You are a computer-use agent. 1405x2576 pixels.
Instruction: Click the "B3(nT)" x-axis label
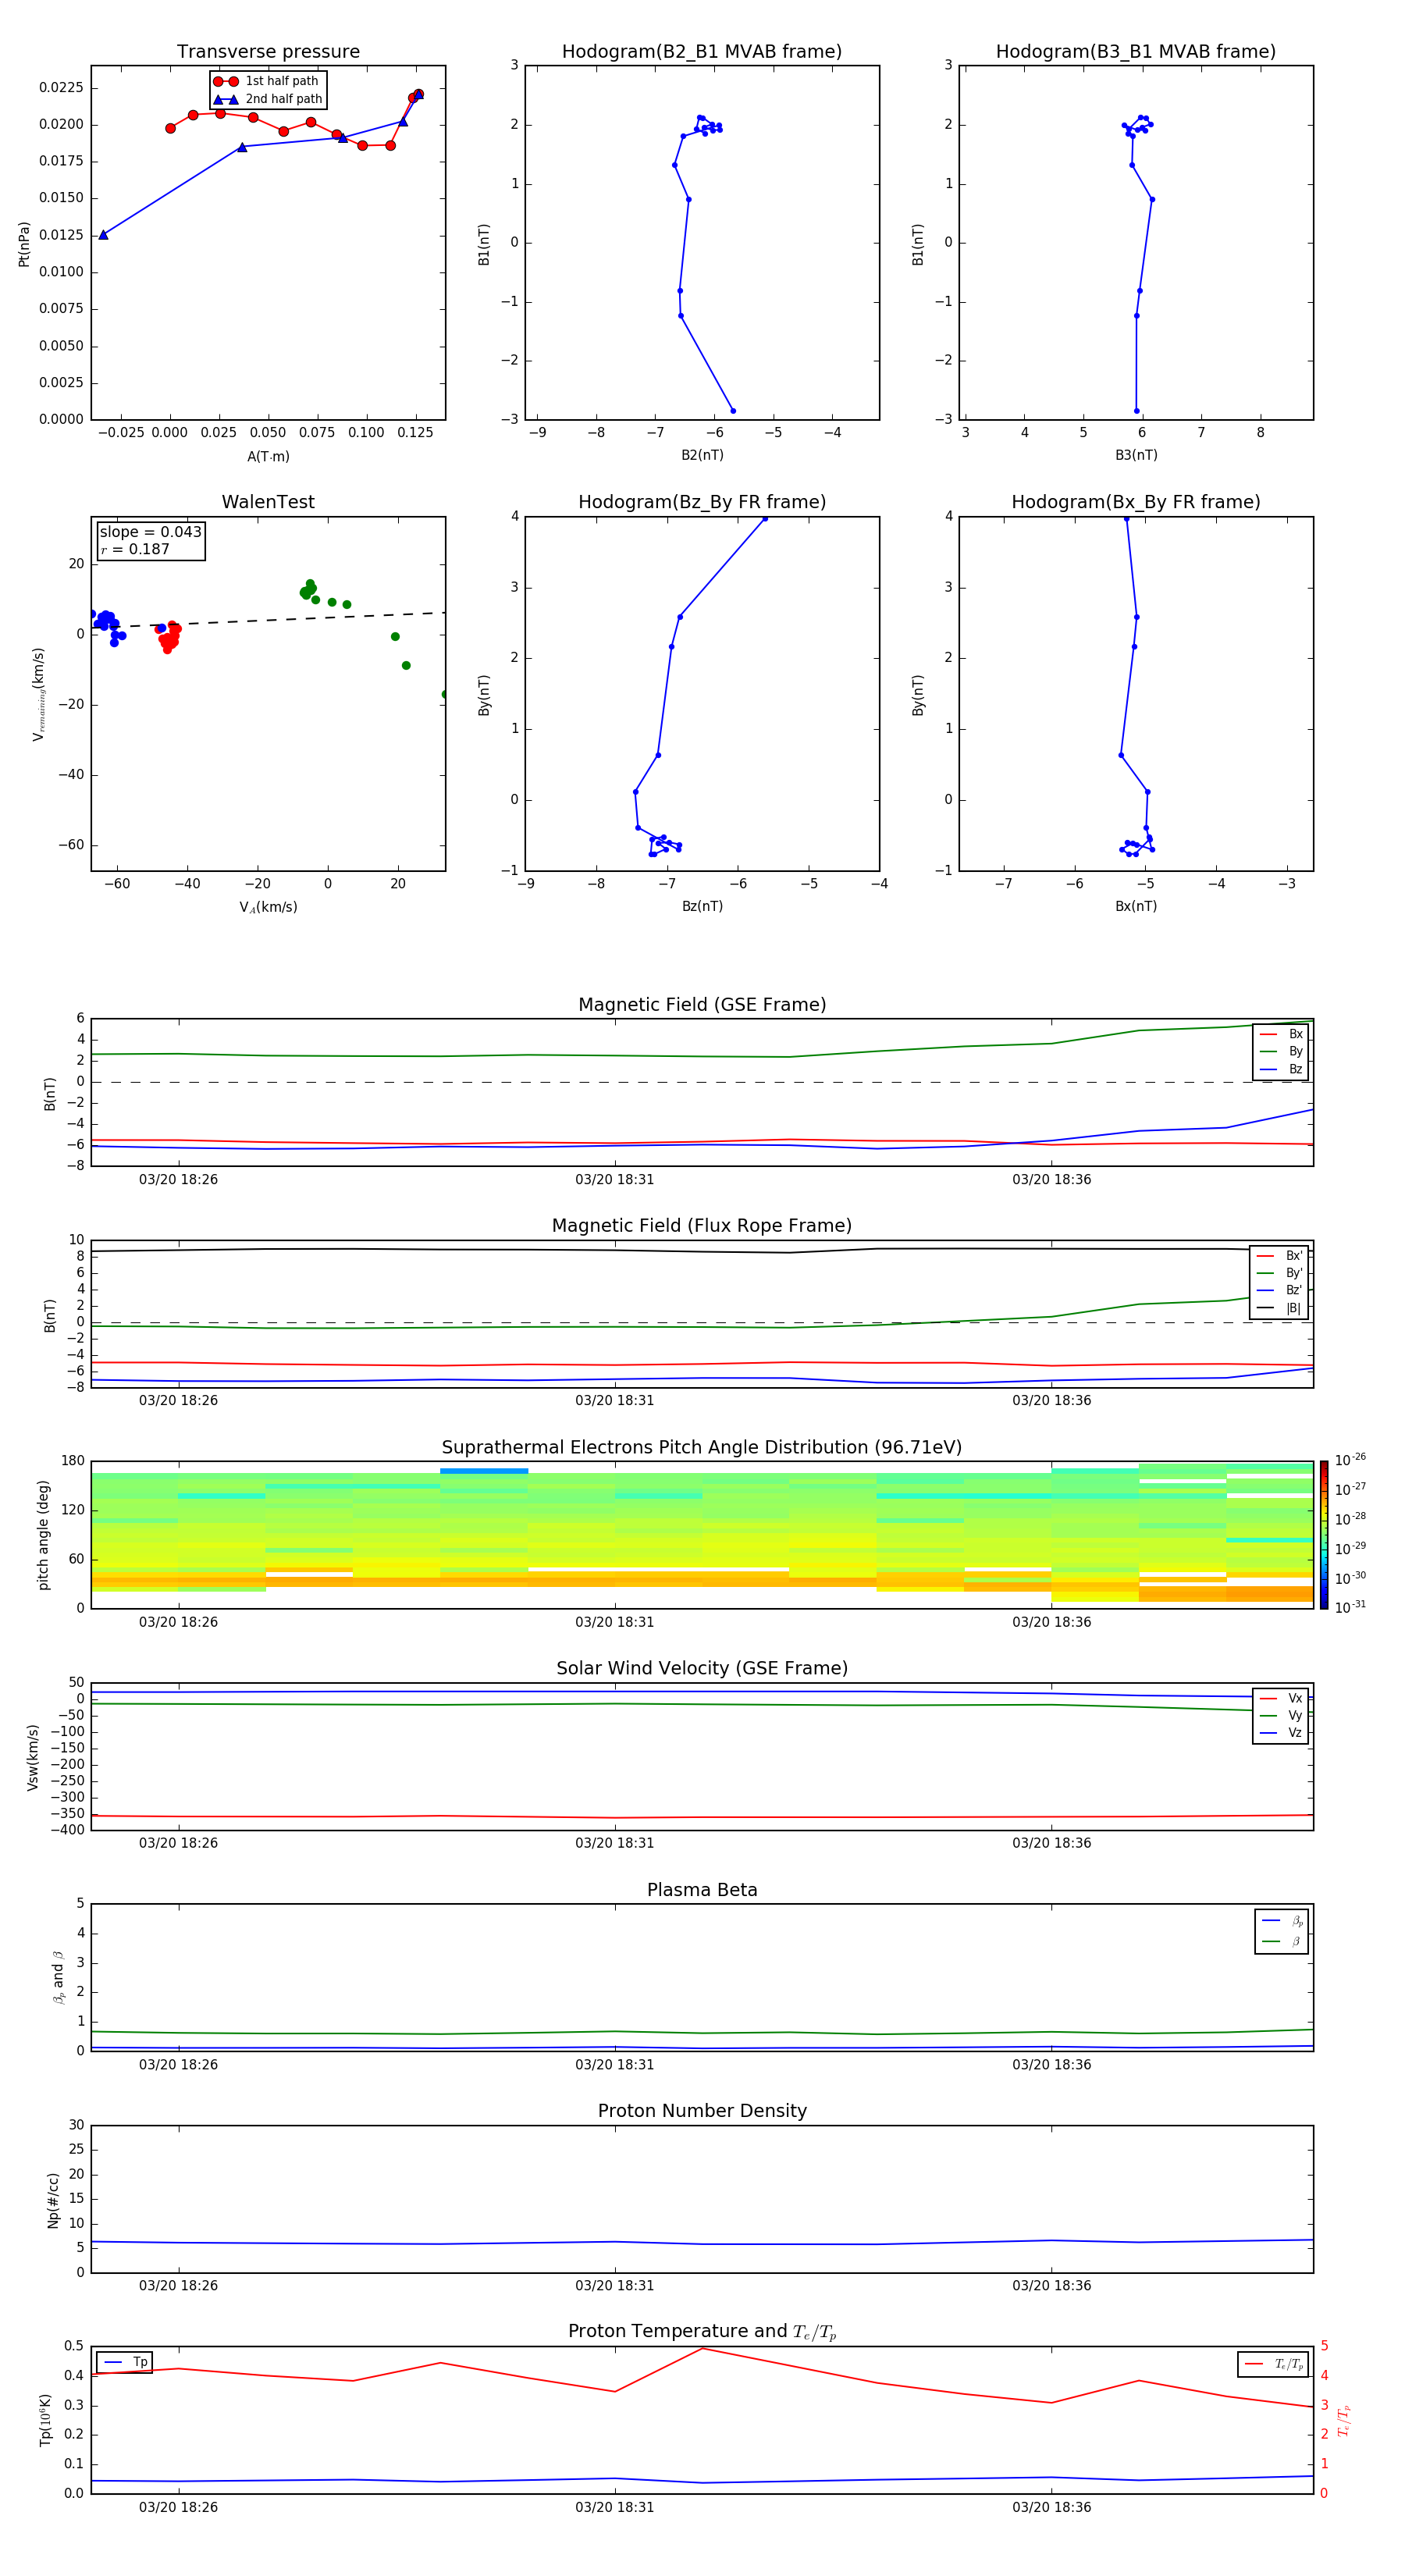[1136, 455]
